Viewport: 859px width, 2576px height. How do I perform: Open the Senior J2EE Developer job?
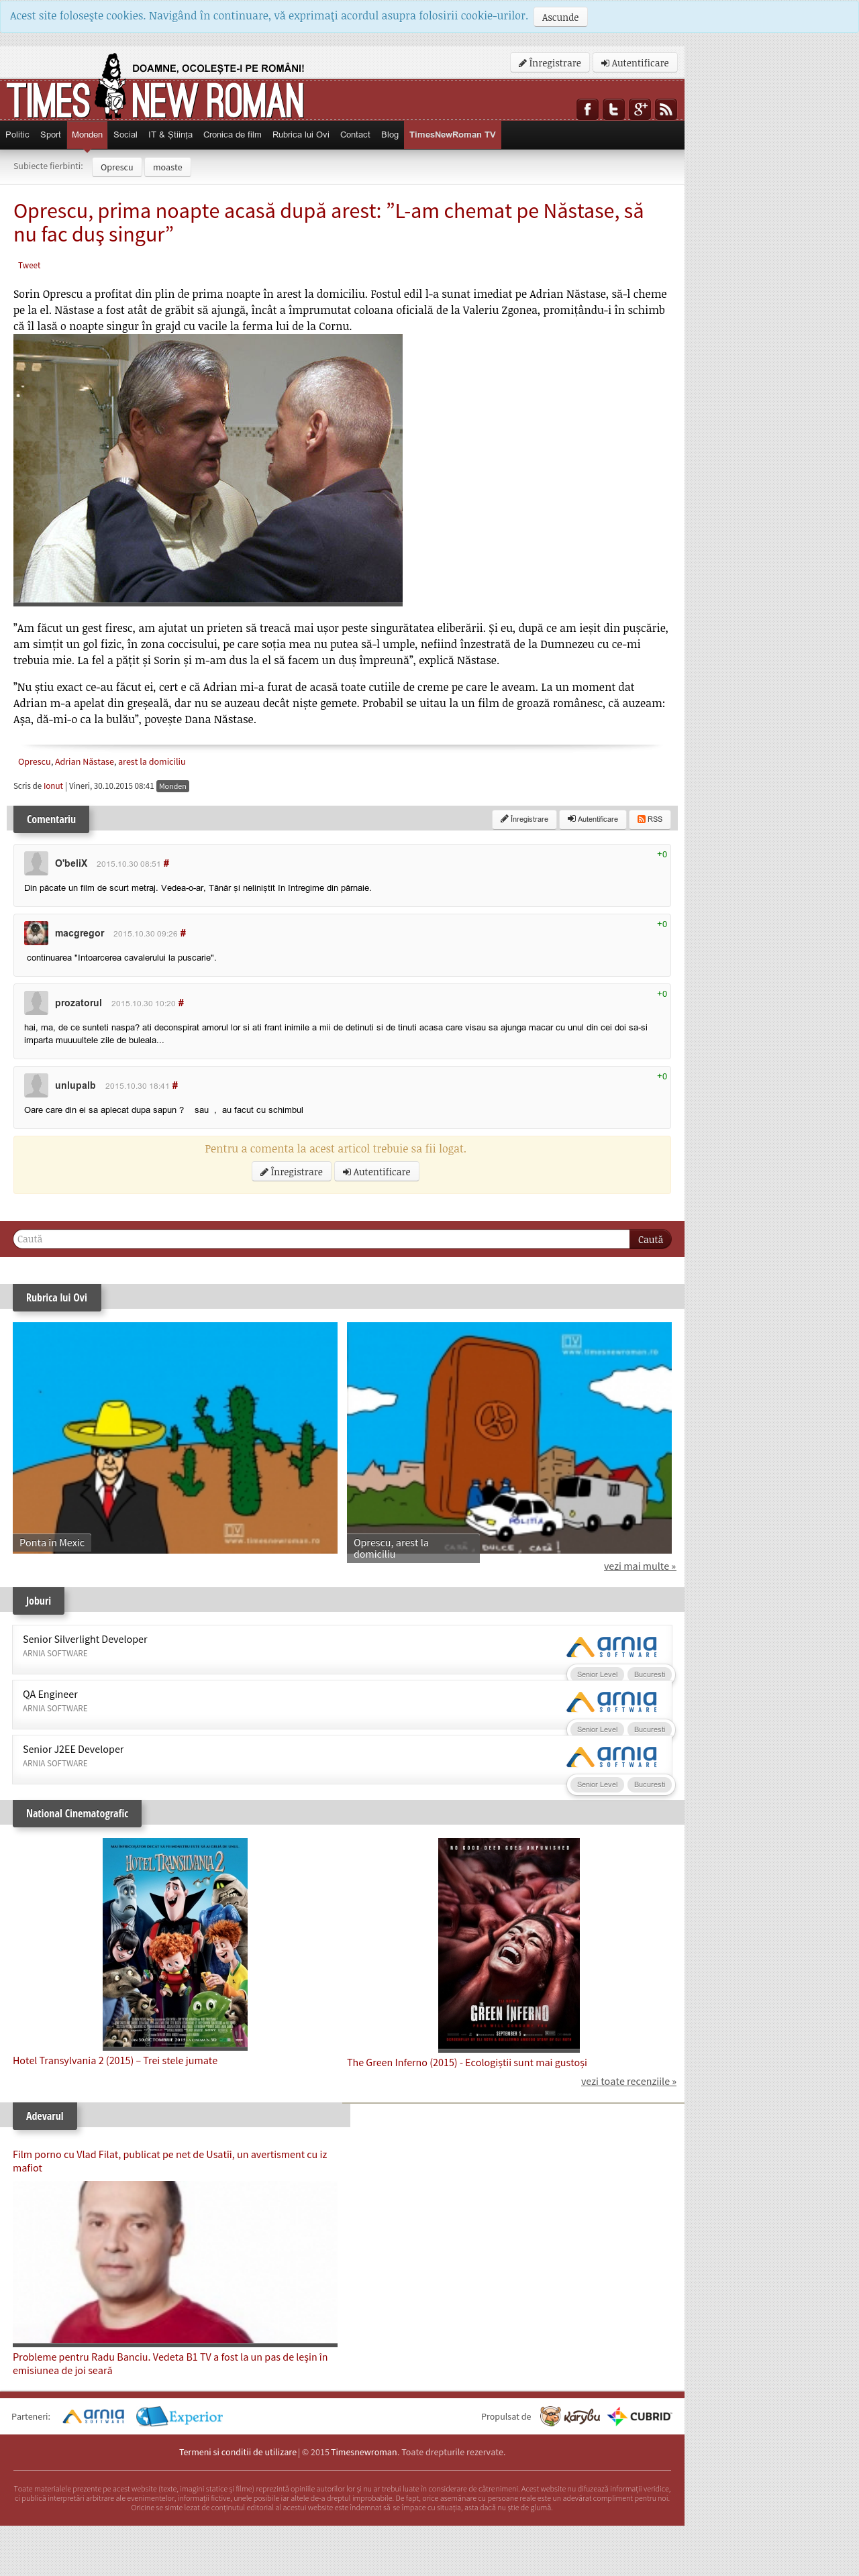point(73,1749)
